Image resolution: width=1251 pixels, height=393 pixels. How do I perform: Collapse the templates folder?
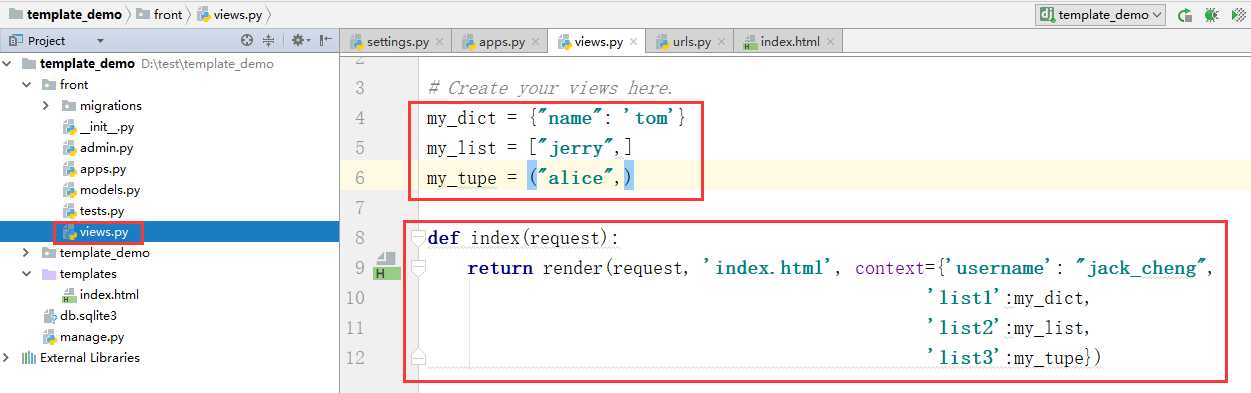pos(28,273)
